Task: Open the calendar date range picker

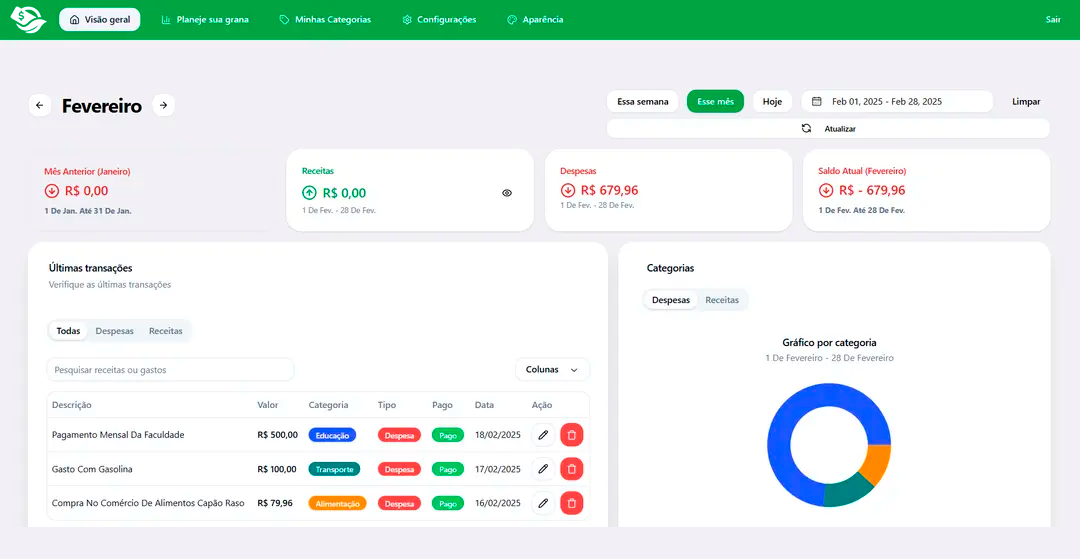Action: coord(897,101)
